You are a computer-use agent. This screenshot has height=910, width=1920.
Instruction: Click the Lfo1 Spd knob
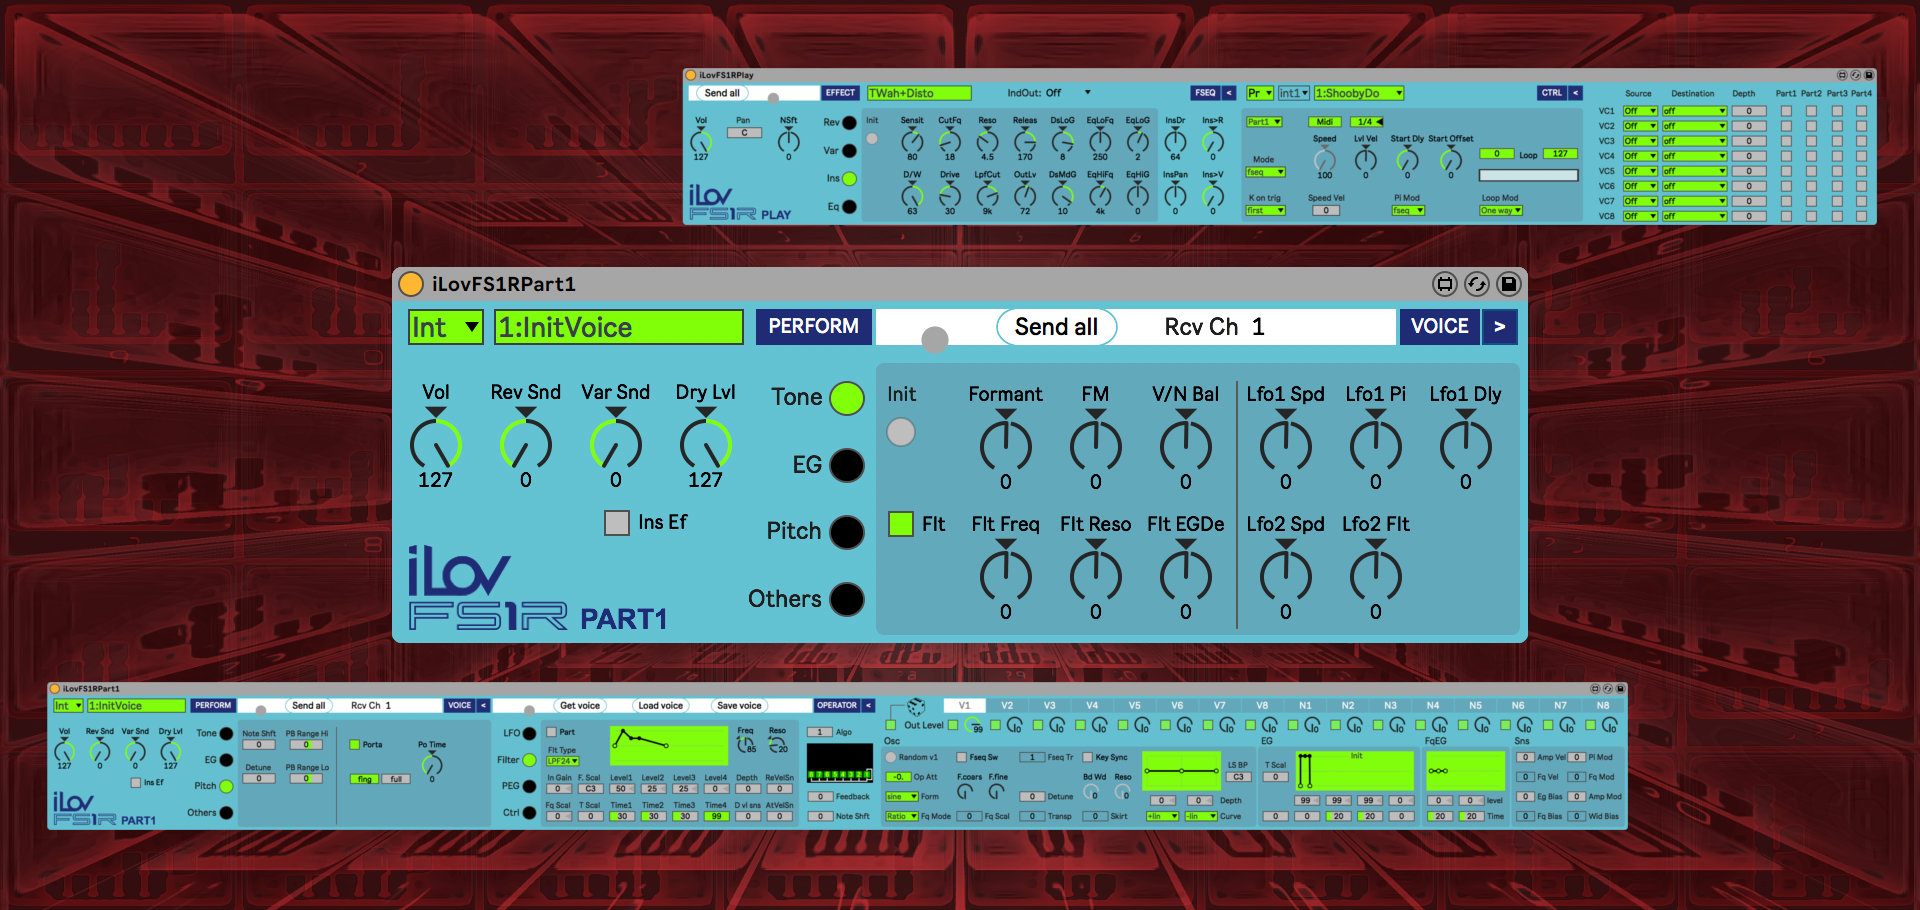click(x=1285, y=445)
